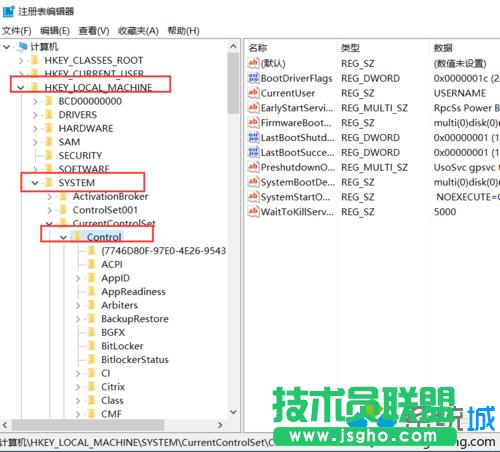Select the AppReadiness key

(x=133, y=292)
